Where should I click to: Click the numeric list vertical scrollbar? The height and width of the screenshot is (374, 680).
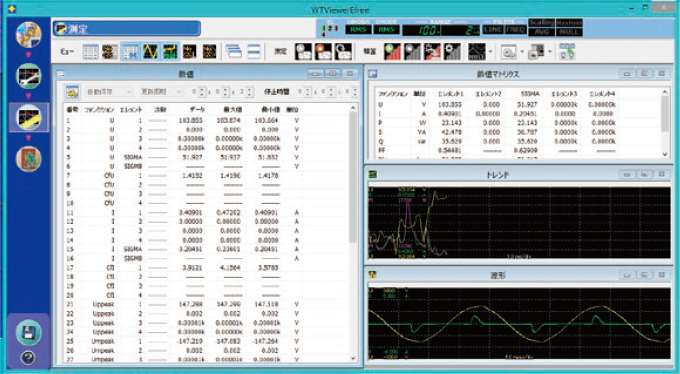[353, 233]
